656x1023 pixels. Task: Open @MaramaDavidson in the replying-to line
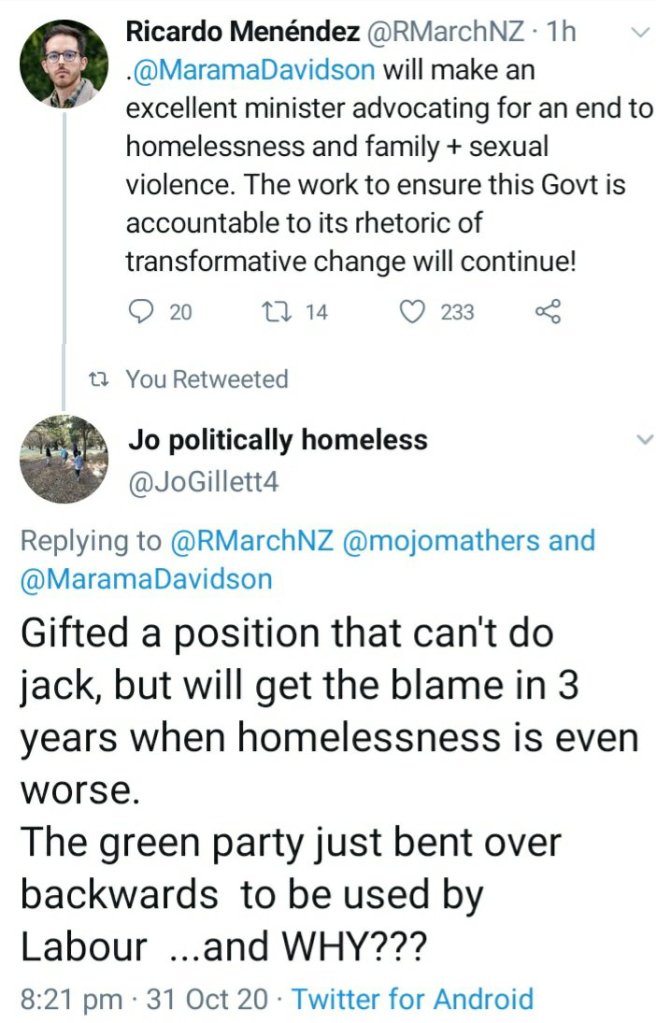coord(146,579)
